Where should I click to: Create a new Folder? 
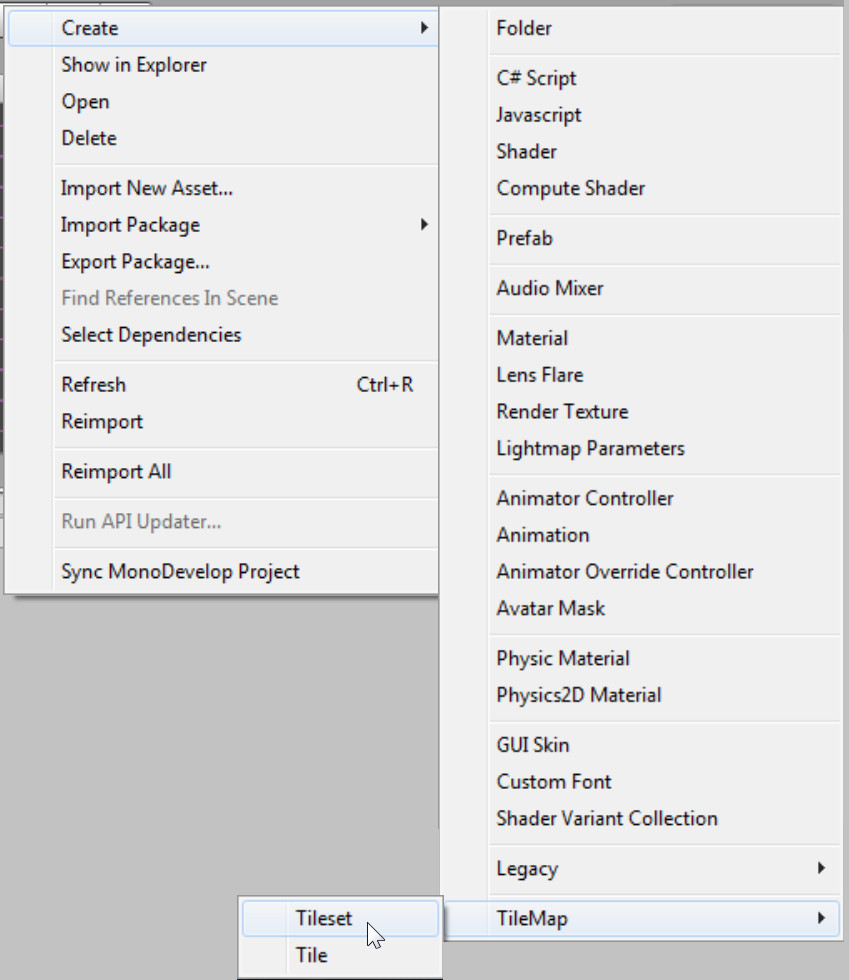[x=641, y=28]
